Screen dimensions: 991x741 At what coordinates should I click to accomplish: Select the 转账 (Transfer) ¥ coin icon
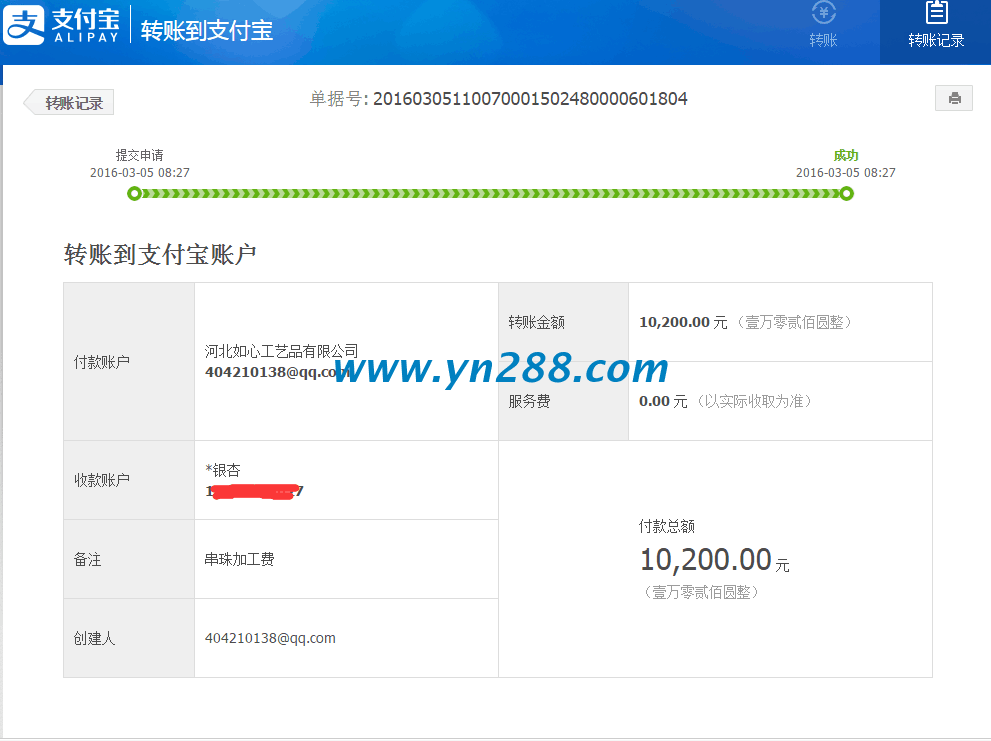point(823,14)
